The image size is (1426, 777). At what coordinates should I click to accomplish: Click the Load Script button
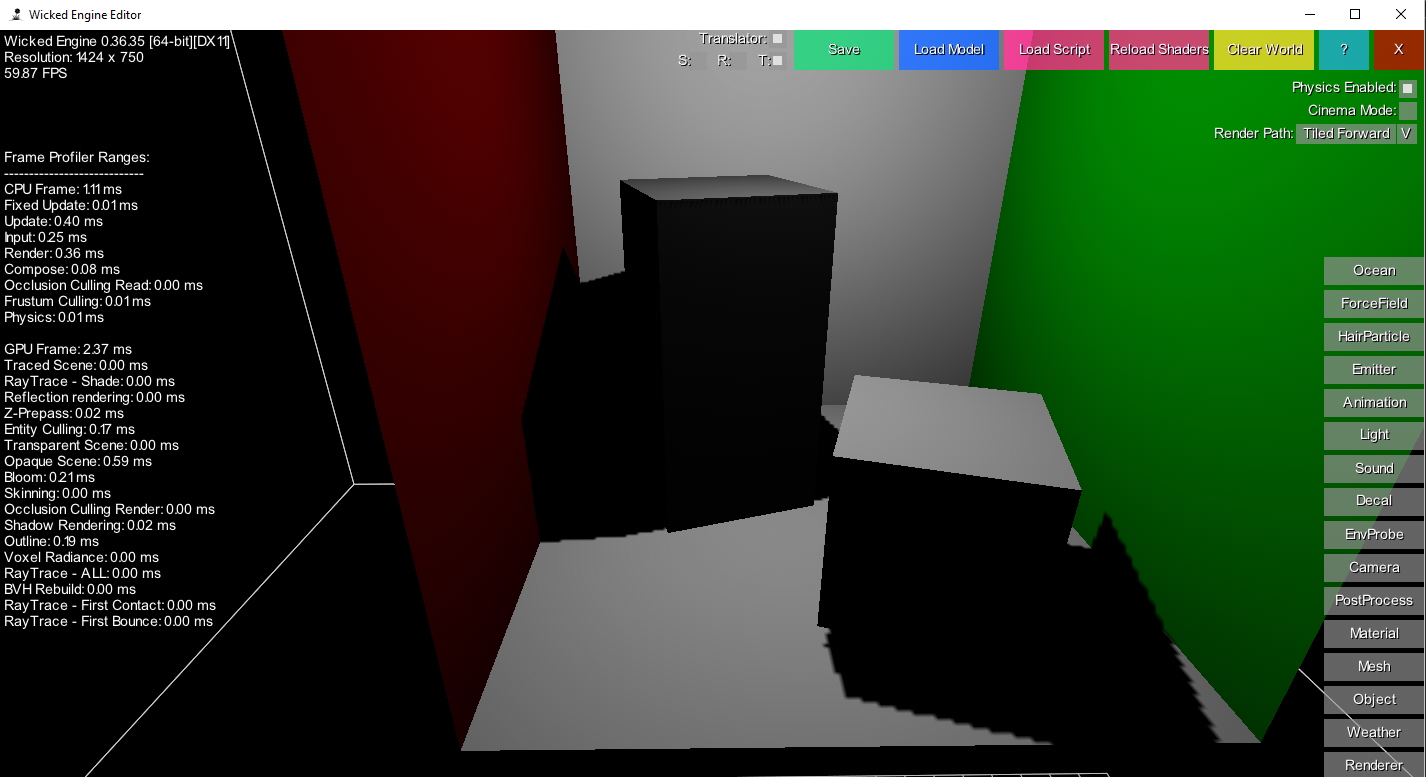(1054, 49)
